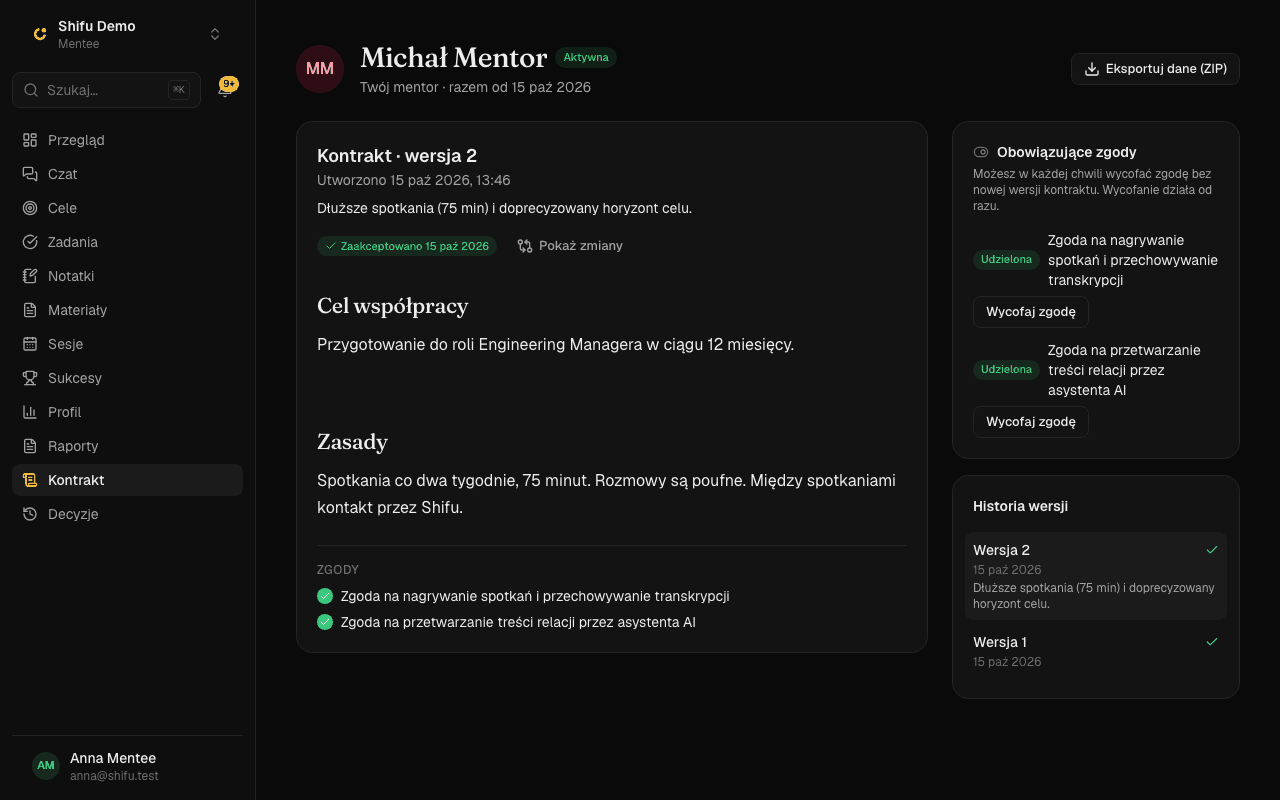Image resolution: width=1280 pixels, height=800 pixels.
Task: Withdraw consent for AI assistant processing
Action: pos(1030,422)
